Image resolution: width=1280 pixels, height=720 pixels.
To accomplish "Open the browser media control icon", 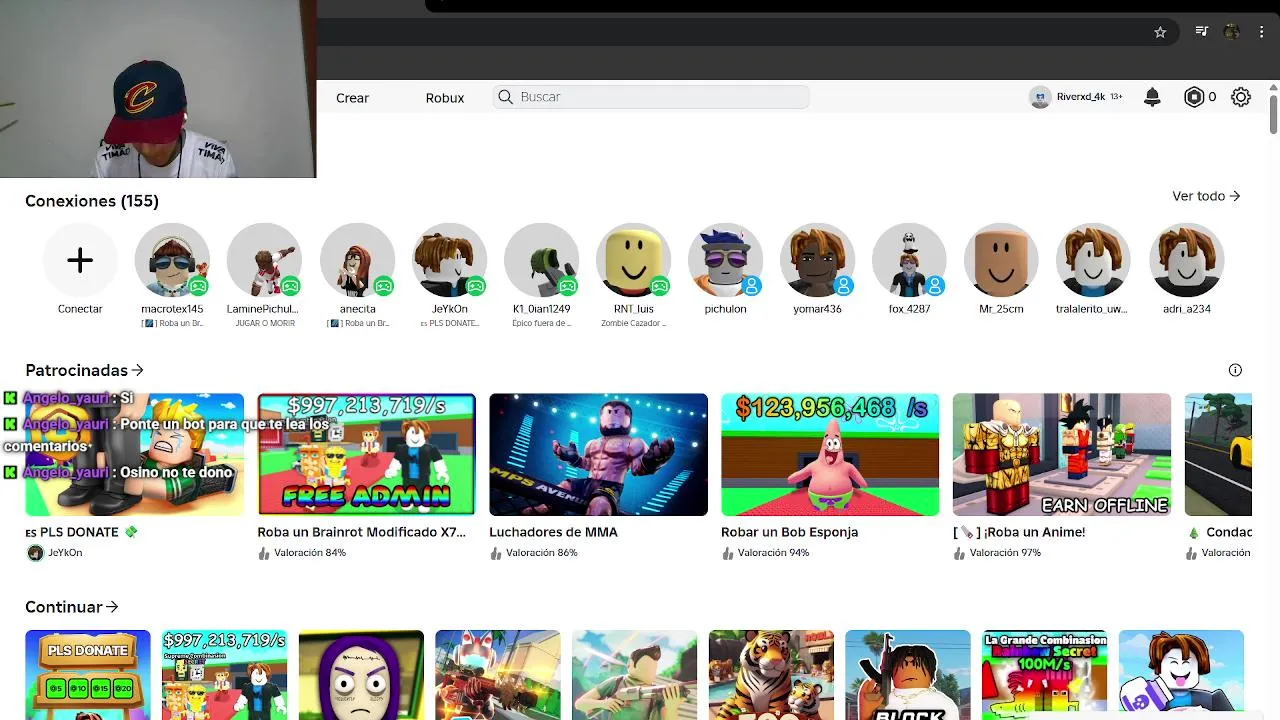I will tap(1203, 32).
